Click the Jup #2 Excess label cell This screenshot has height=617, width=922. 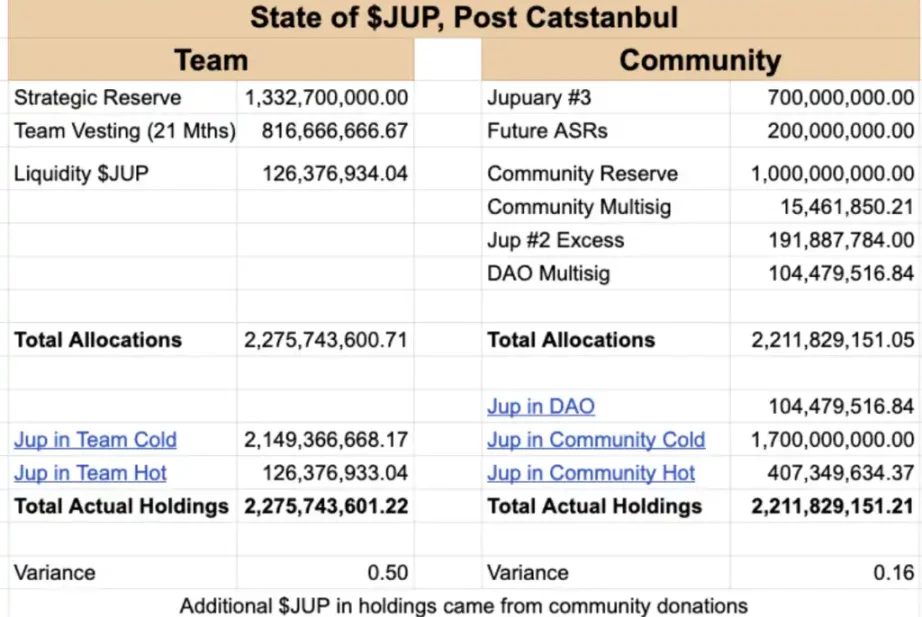point(555,240)
